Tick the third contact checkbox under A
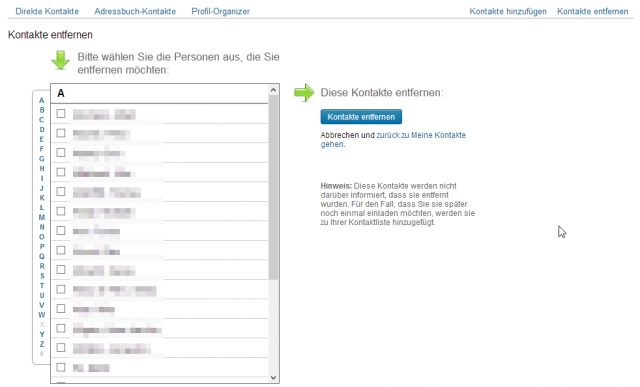Viewport: 640px width, 387px height. [61, 152]
